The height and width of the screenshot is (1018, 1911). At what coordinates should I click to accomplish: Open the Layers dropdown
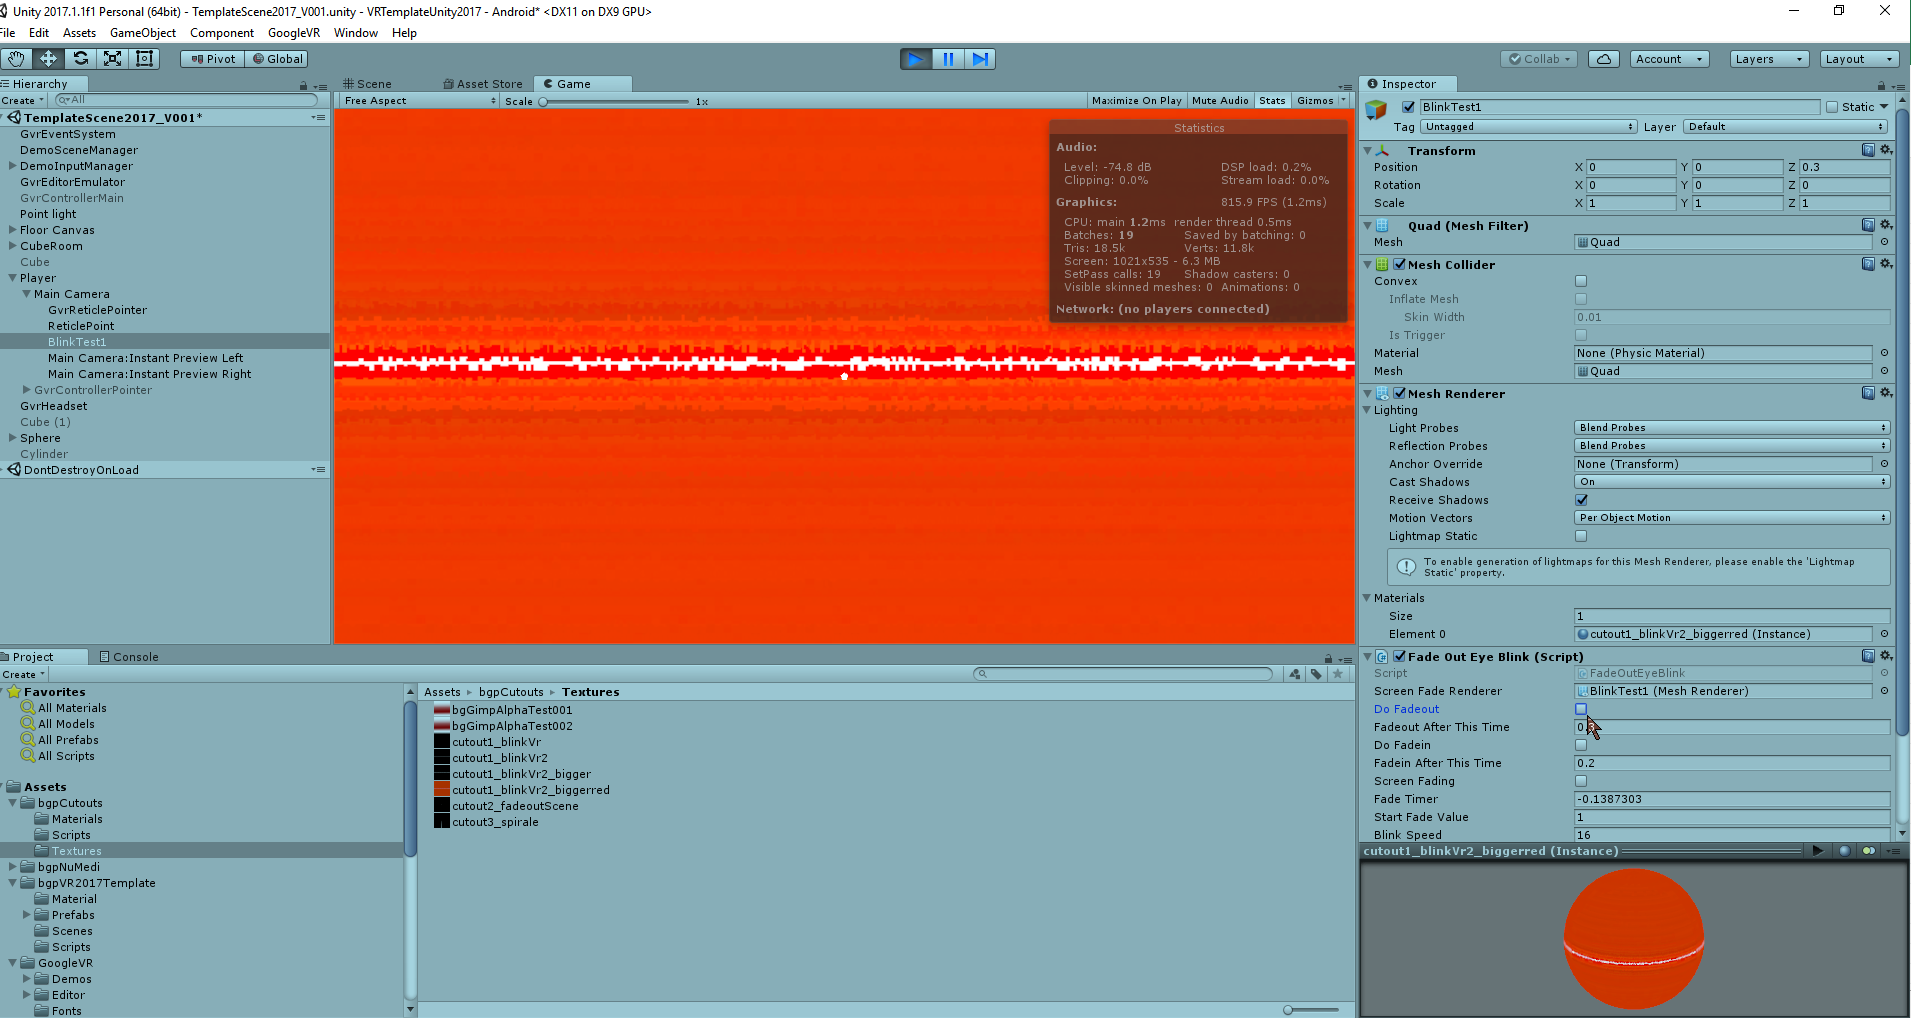click(x=1768, y=59)
